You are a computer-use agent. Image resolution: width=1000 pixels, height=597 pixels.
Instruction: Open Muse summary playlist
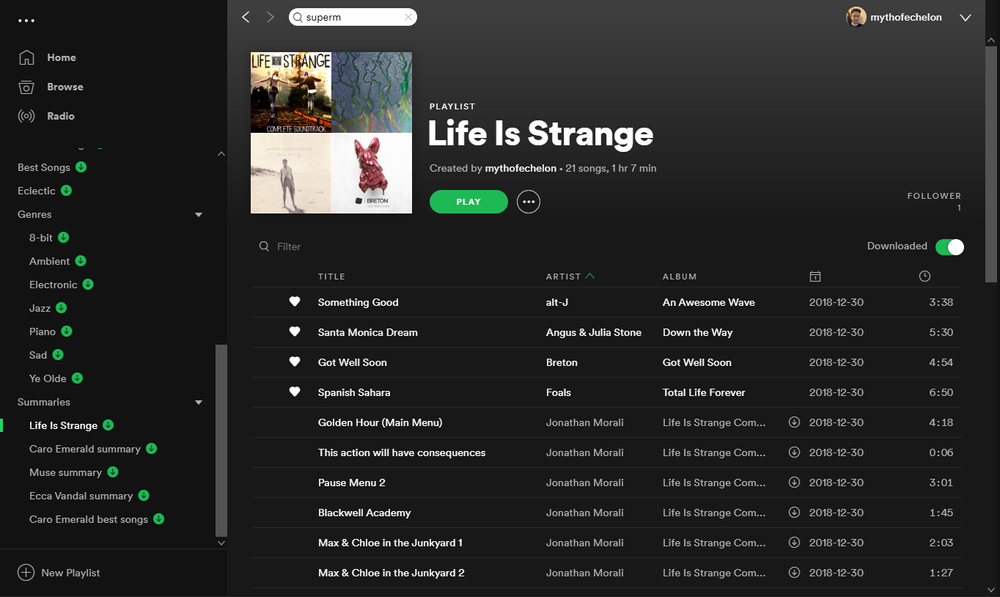coord(65,473)
